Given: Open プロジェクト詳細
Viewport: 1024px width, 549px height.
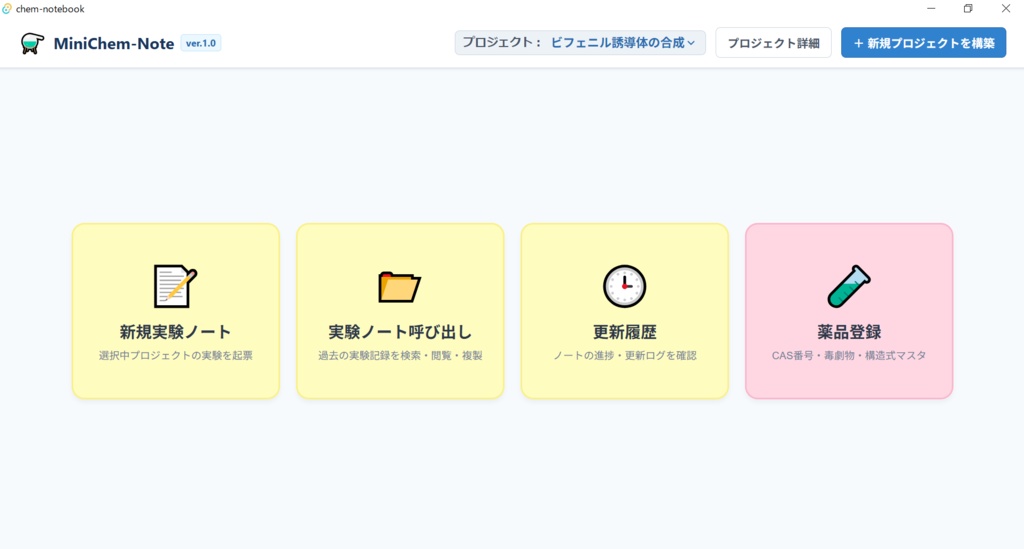Looking at the screenshot, I should tap(773, 43).
